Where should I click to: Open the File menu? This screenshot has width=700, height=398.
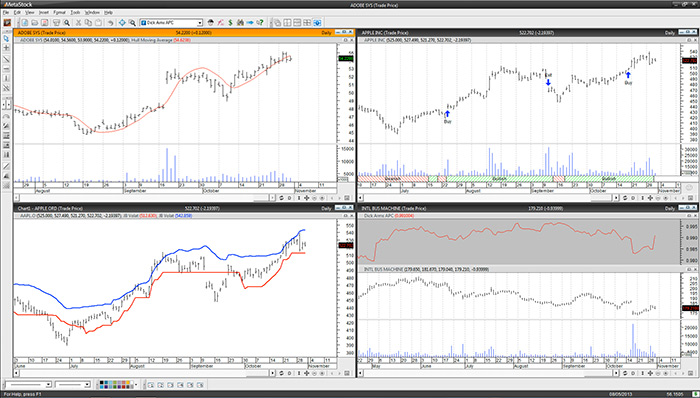[6, 12]
